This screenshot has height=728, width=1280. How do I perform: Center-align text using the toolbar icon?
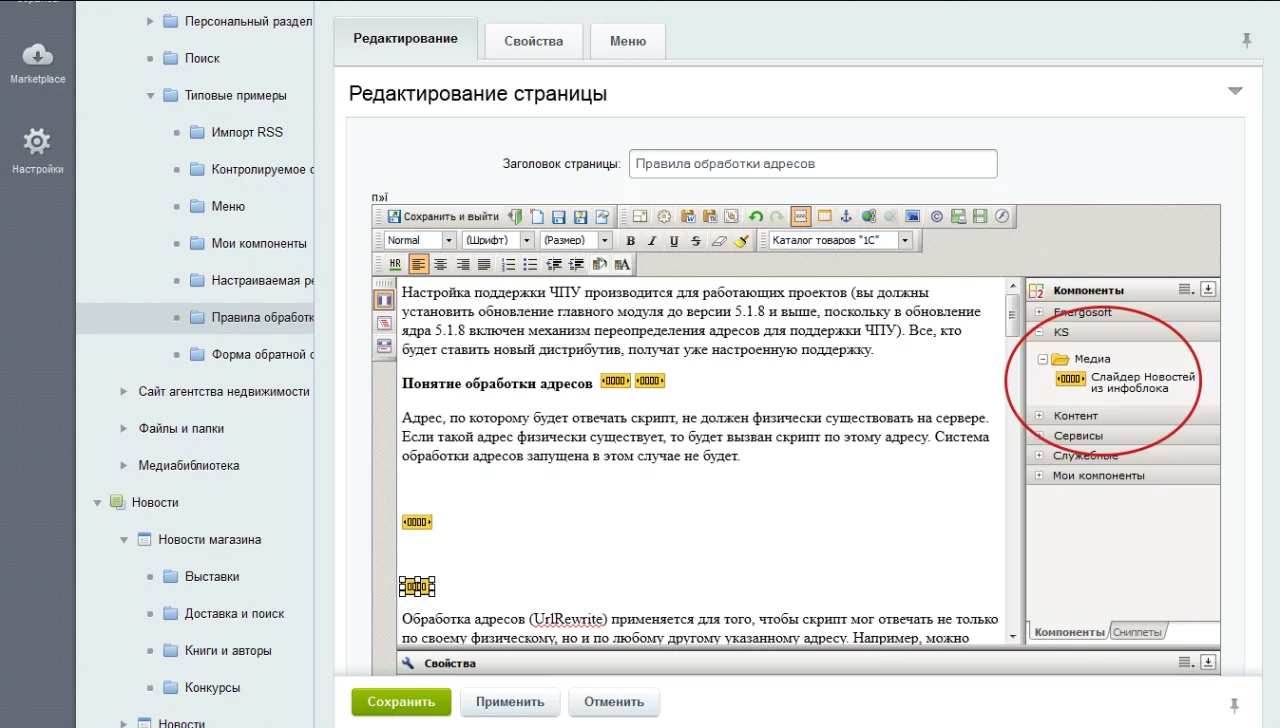(x=440, y=265)
